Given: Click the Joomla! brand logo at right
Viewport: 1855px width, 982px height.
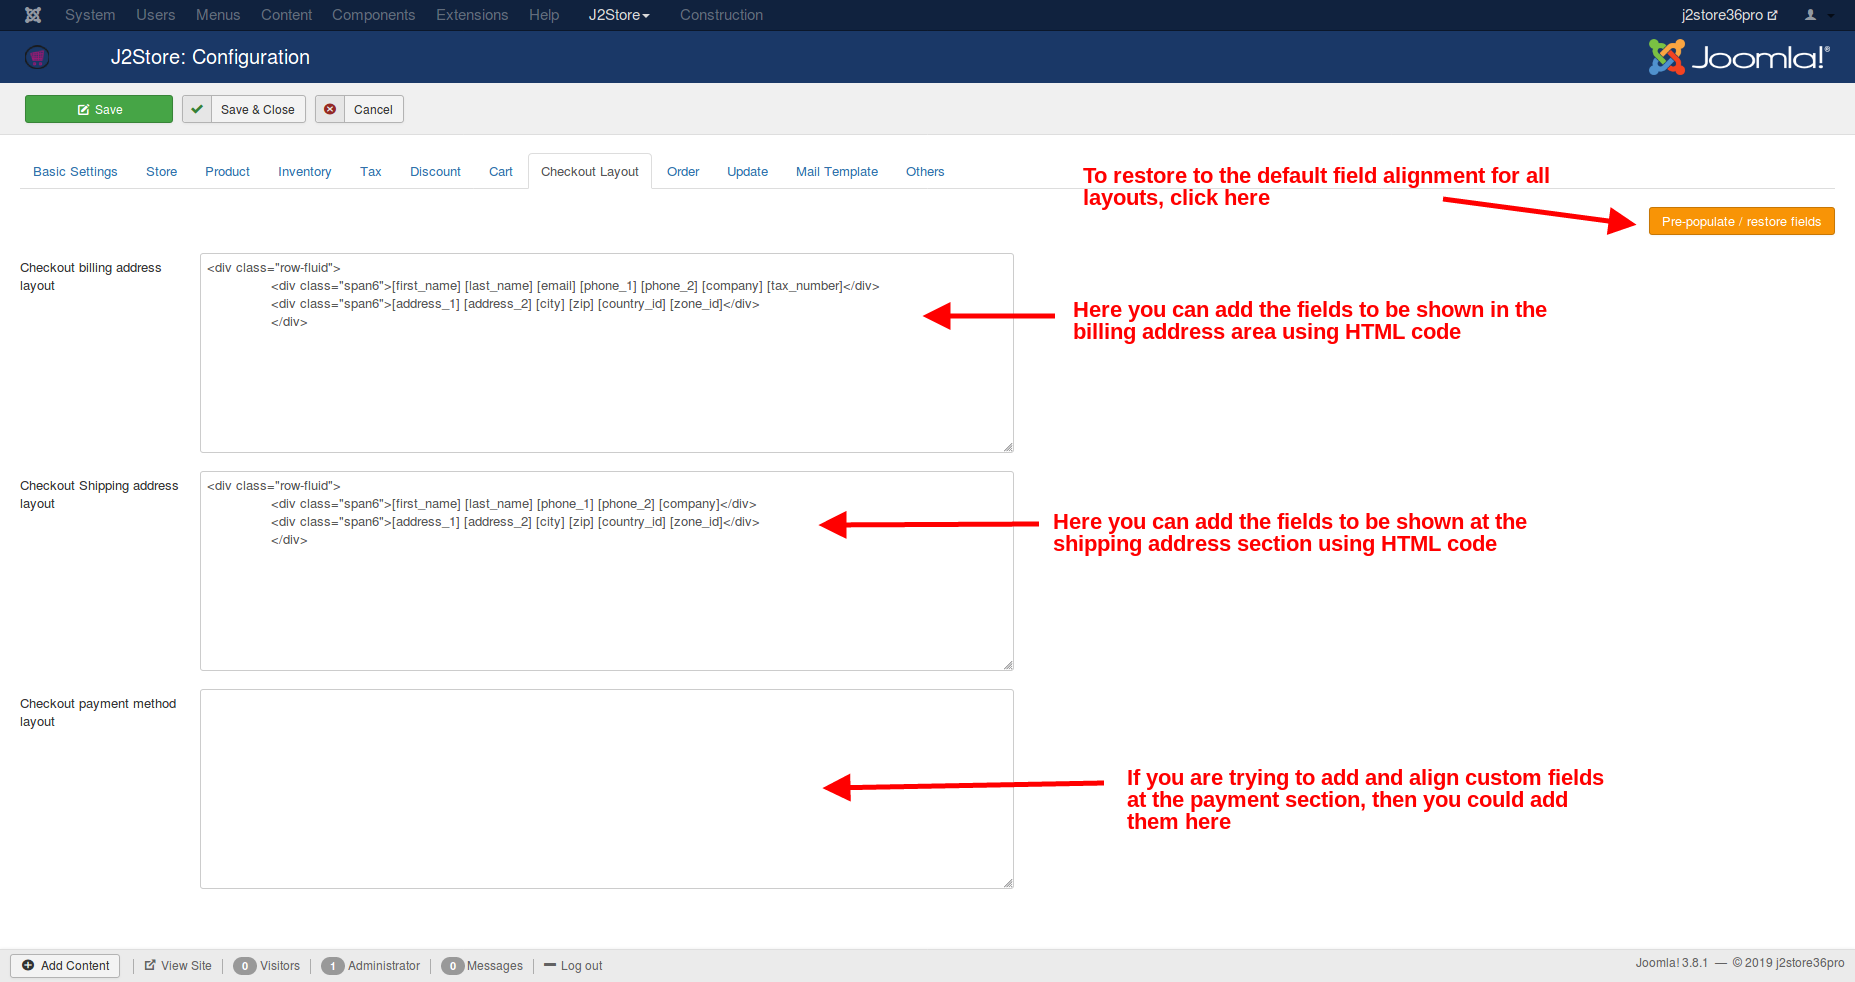Looking at the screenshot, I should click(1738, 57).
